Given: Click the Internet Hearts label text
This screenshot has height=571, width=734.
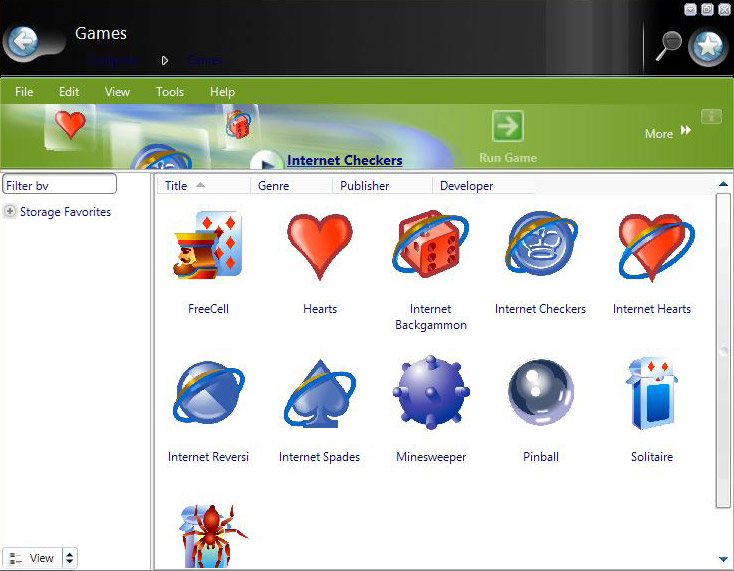Looking at the screenshot, I should 652,309.
